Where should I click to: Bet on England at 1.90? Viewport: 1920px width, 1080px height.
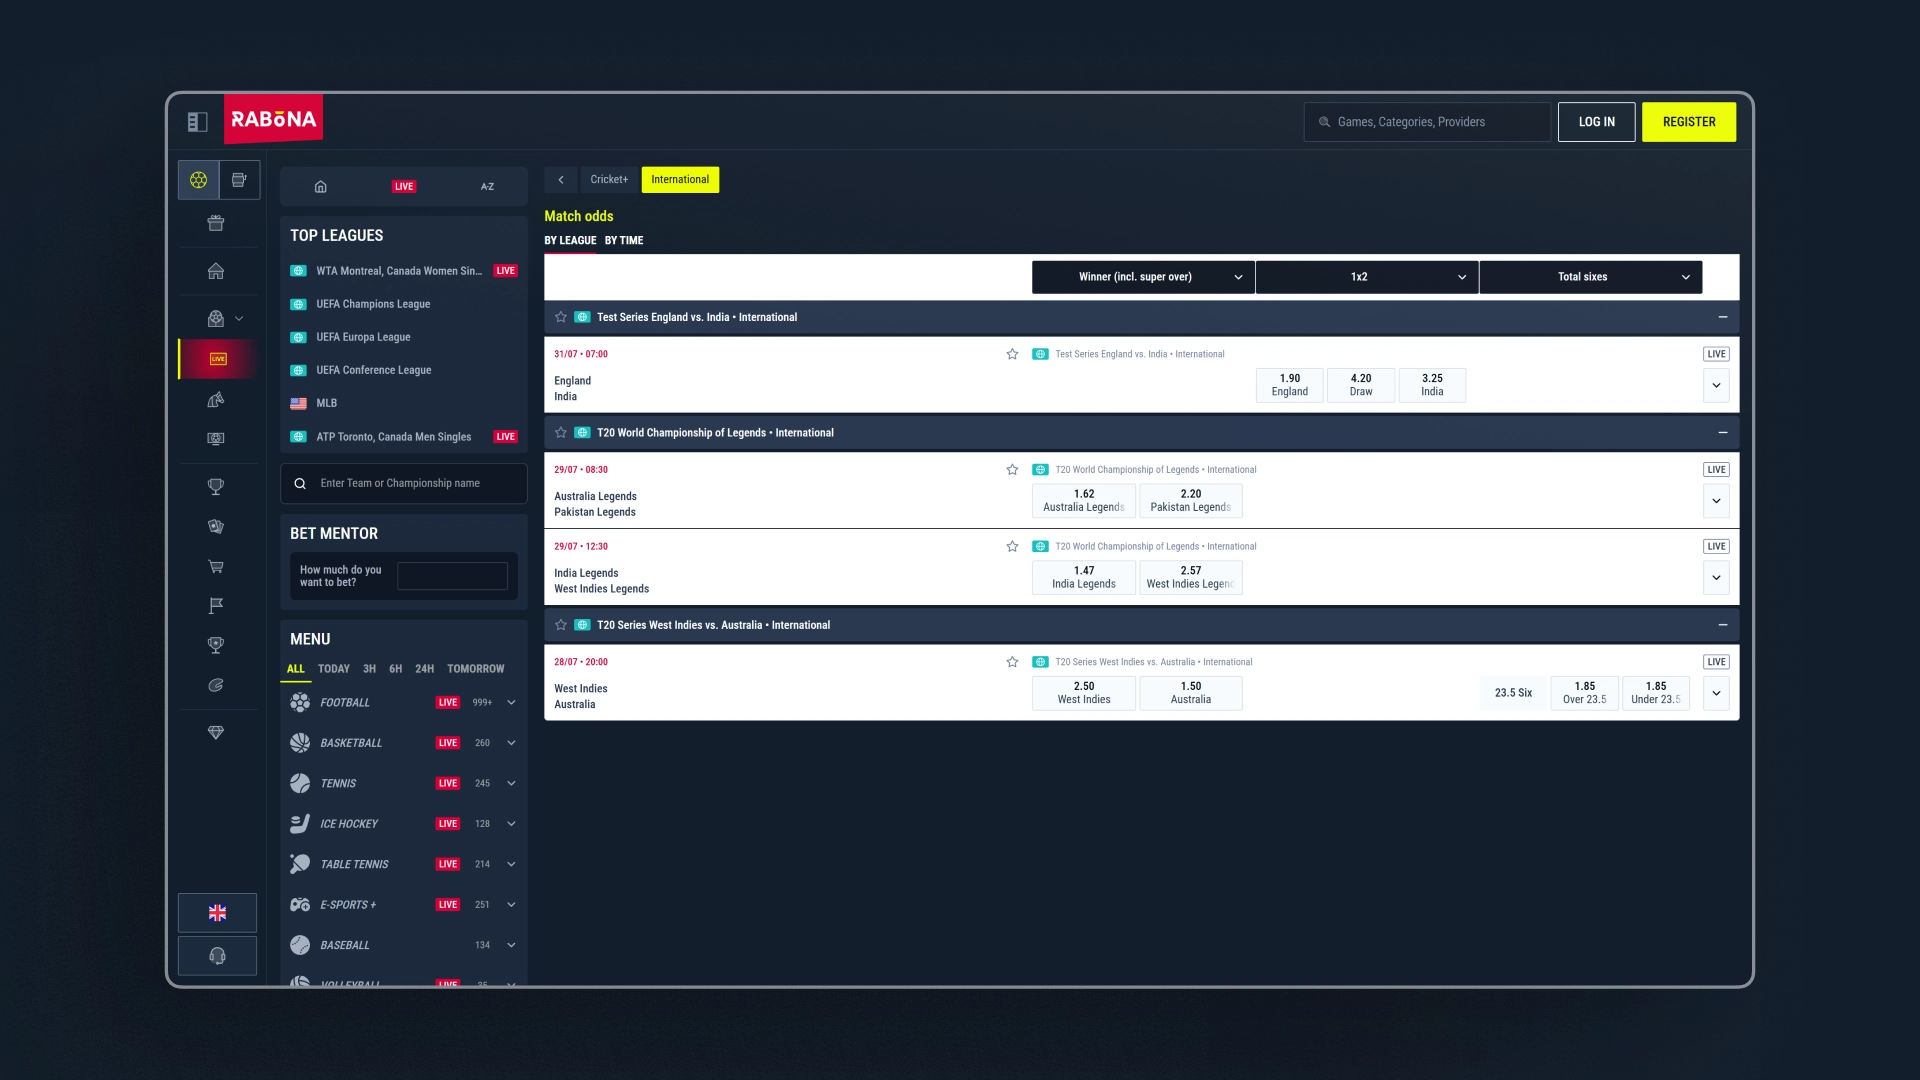[1290, 386]
